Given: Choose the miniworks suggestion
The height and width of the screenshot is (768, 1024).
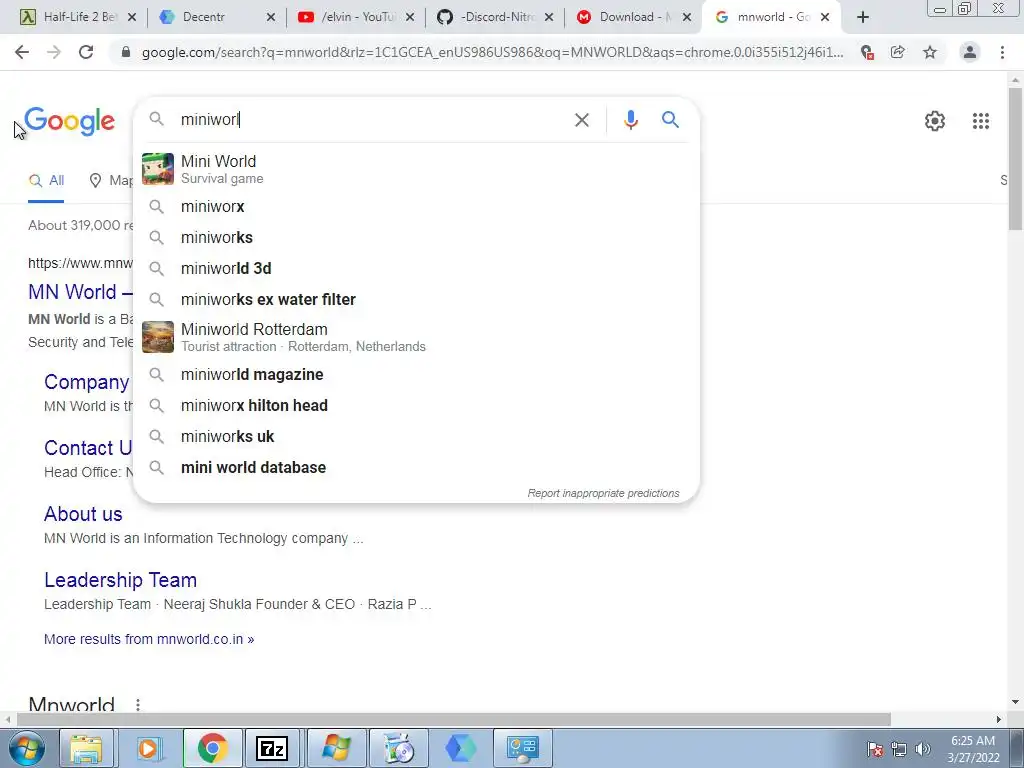Looking at the screenshot, I should 416,238.
